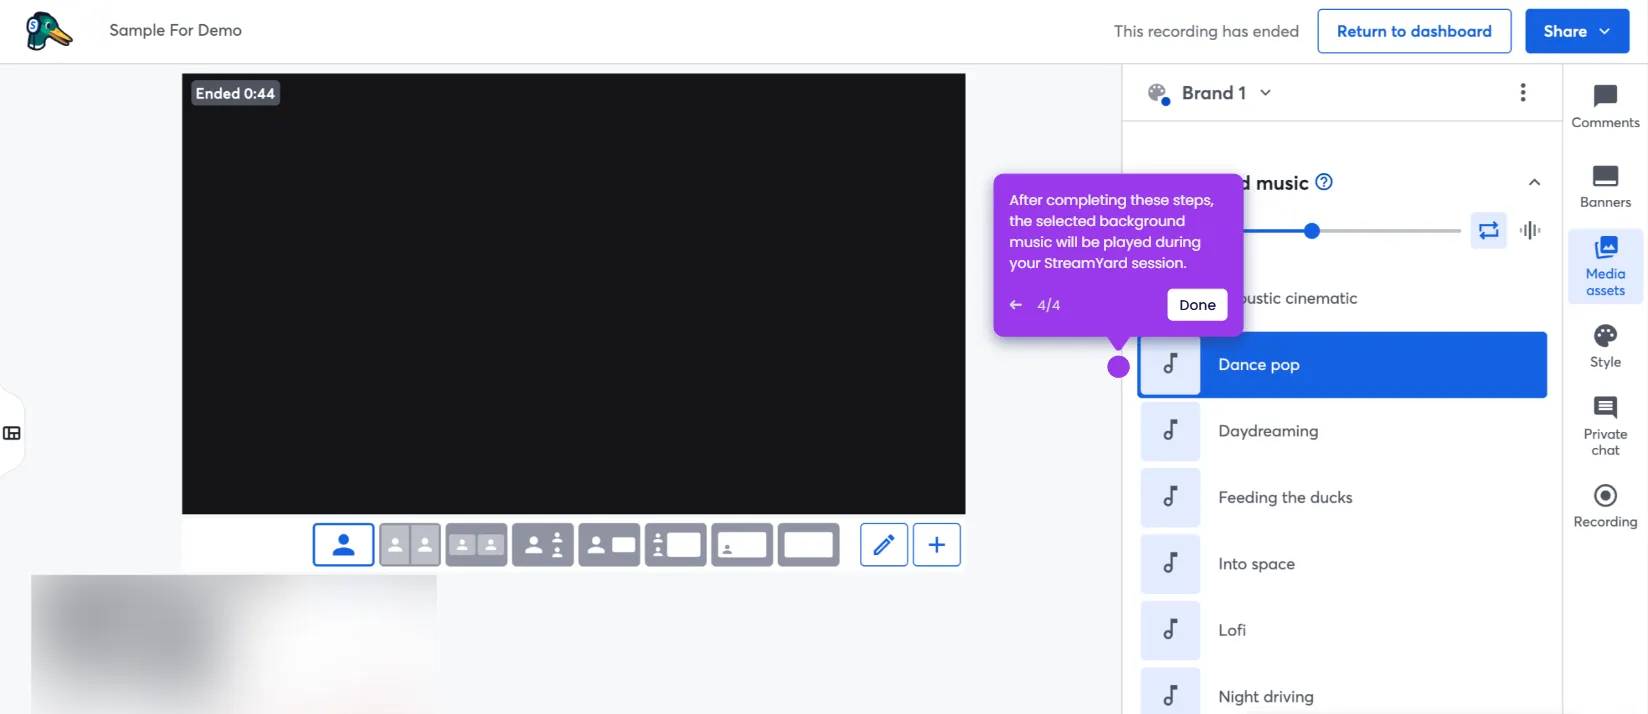Open the background music help icon

pos(1324,182)
